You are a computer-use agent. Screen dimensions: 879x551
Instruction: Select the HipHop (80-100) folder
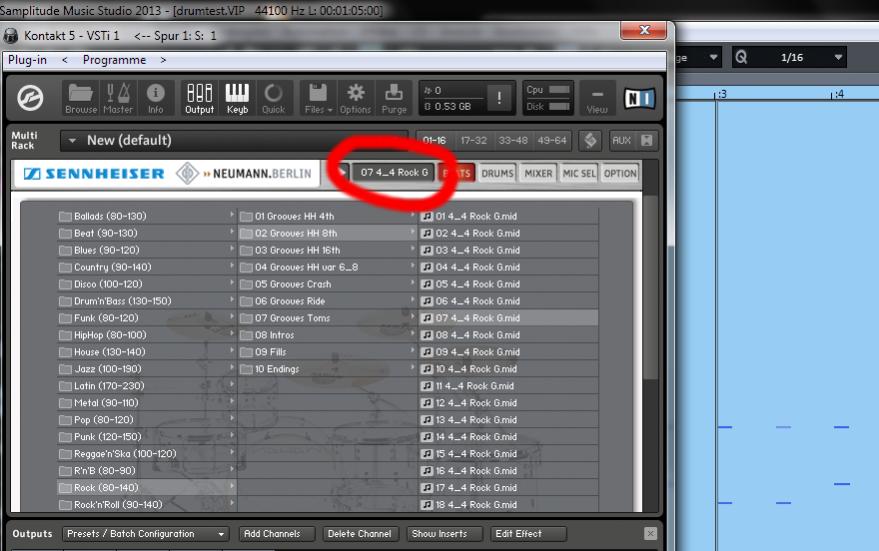point(146,335)
